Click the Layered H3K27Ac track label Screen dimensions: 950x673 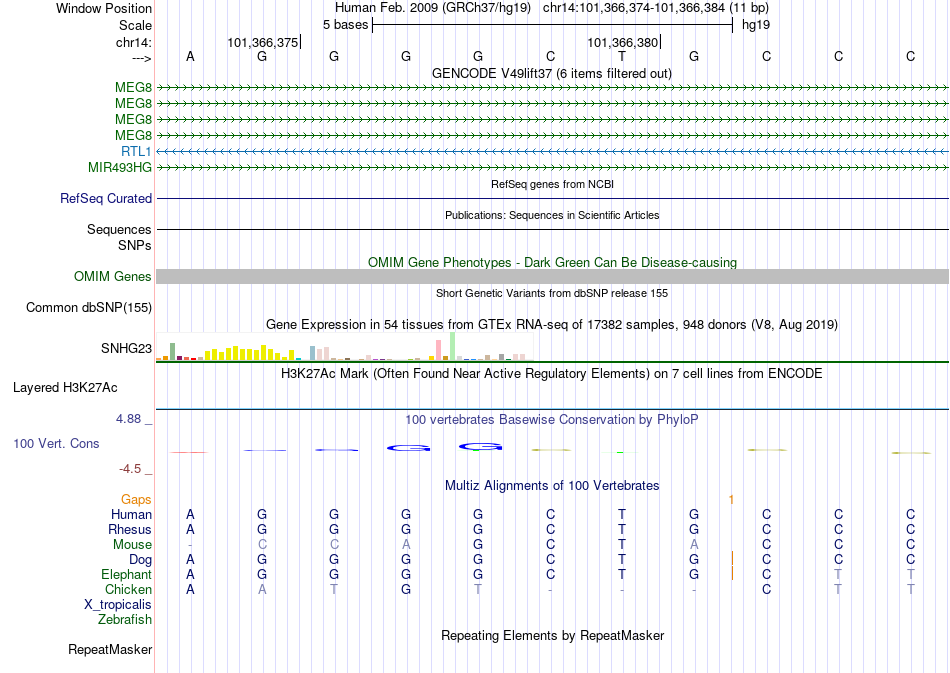(65, 388)
